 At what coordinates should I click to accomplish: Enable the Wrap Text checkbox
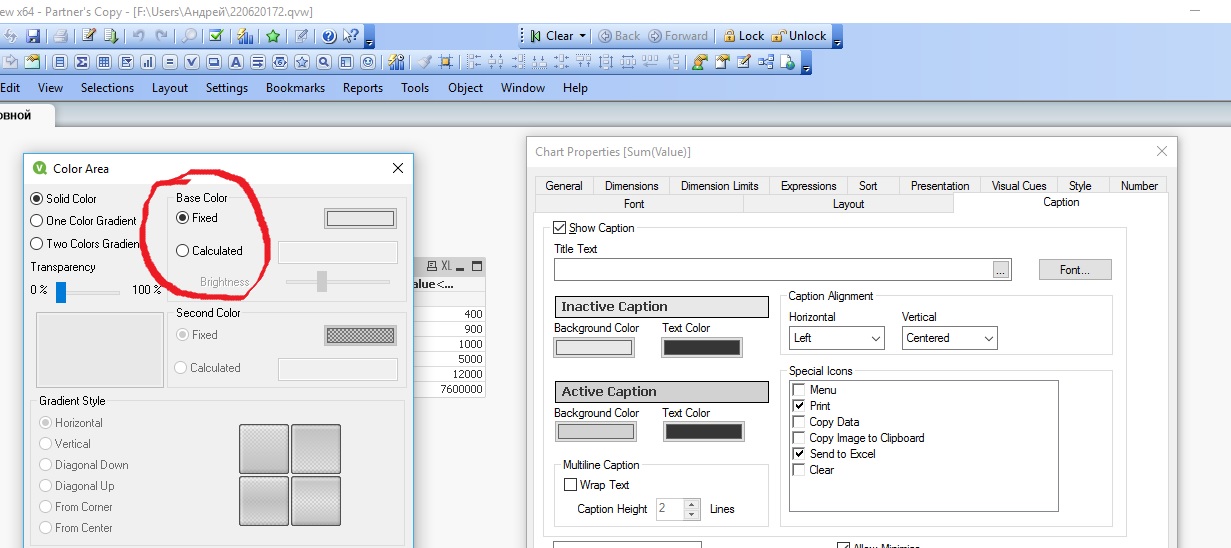tap(571, 485)
